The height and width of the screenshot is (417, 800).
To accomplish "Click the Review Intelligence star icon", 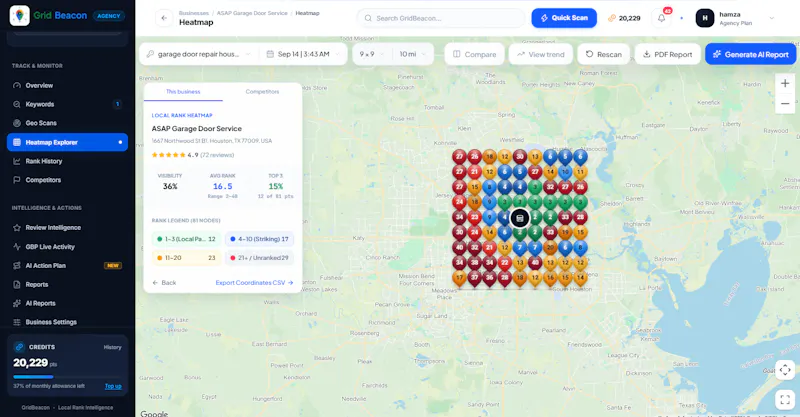I will point(17,228).
